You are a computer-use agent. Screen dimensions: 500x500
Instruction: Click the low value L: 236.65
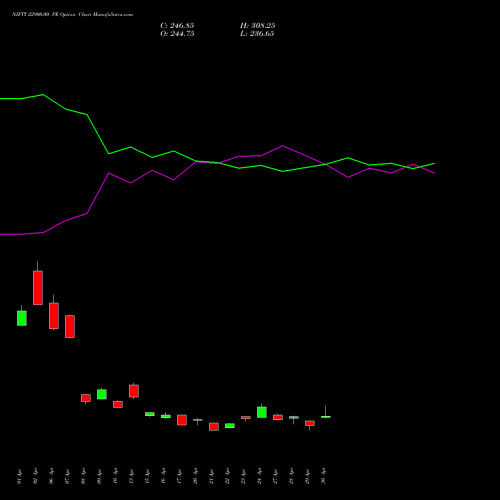pos(257,34)
